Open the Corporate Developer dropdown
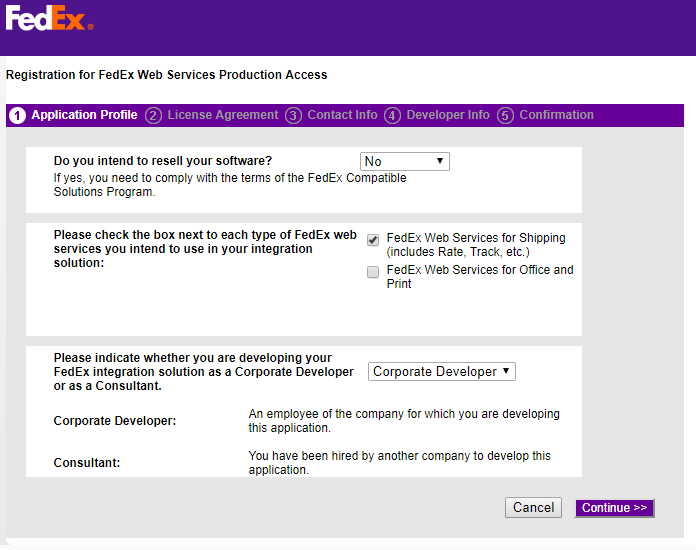The height and width of the screenshot is (550, 696). pyautogui.click(x=442, y=372)
